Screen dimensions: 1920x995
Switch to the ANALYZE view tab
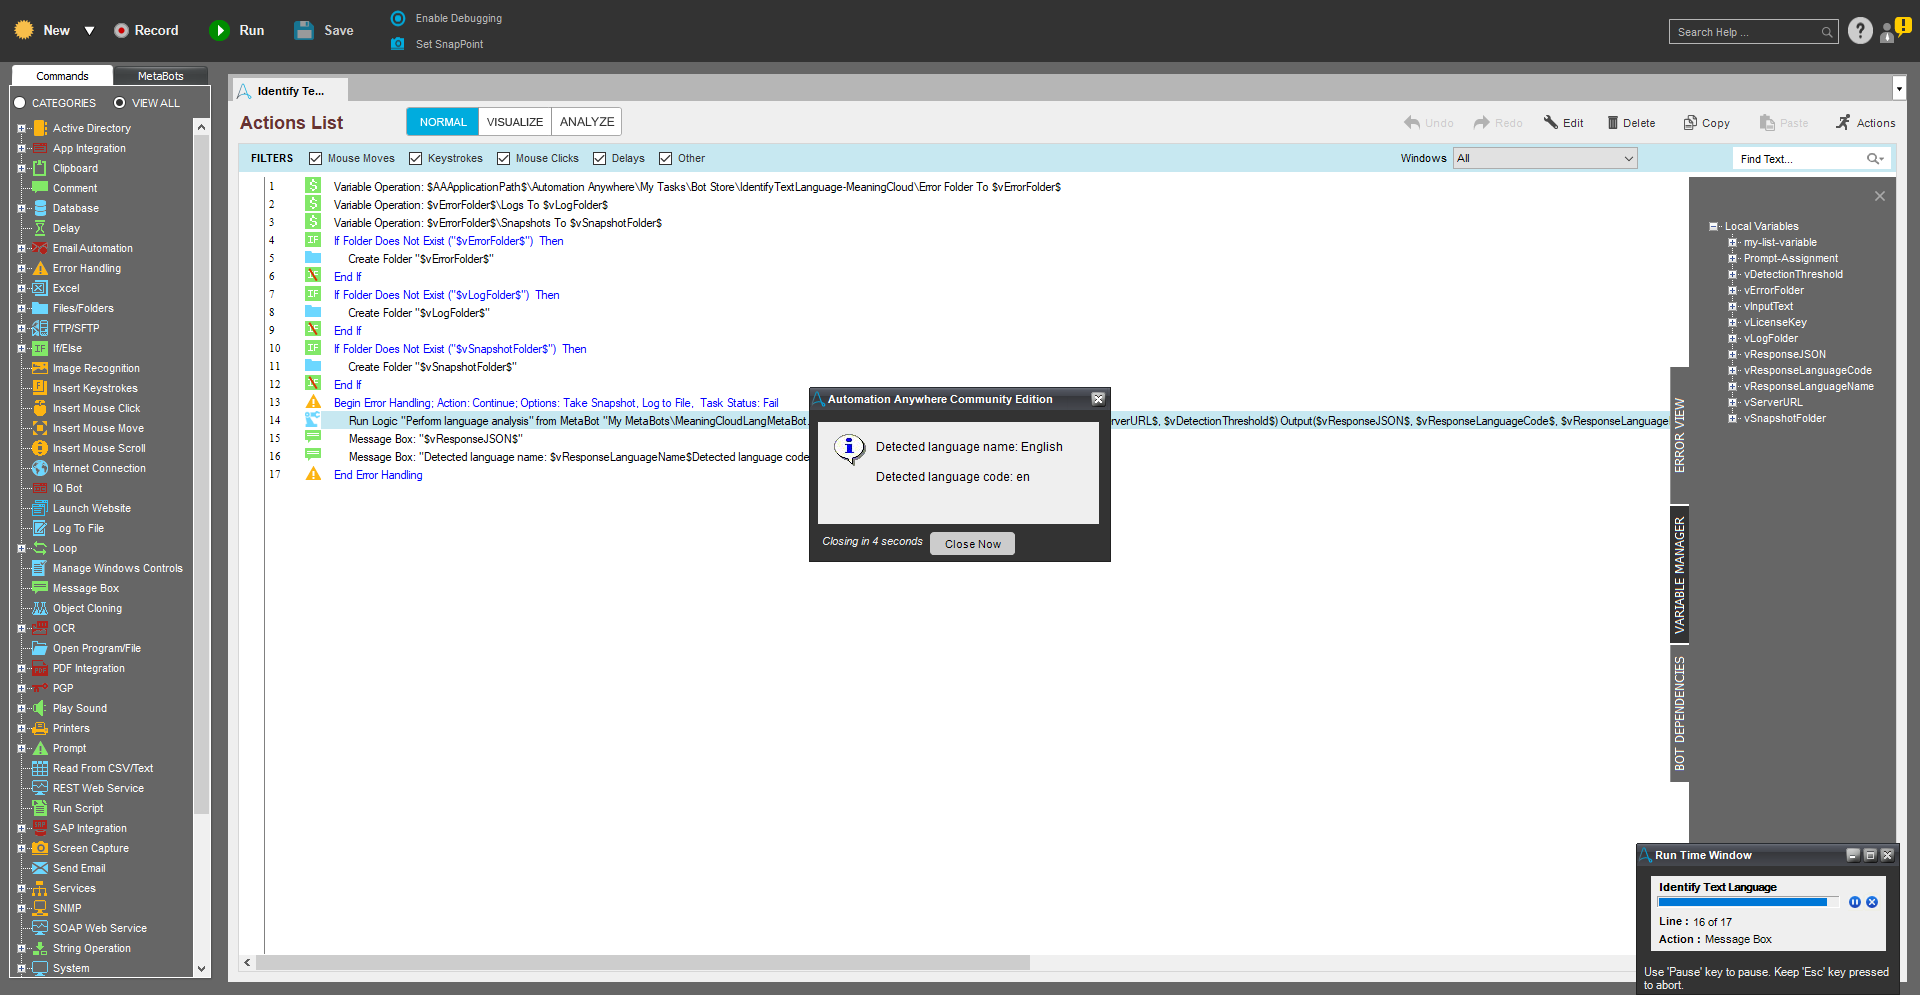point(587,122)
